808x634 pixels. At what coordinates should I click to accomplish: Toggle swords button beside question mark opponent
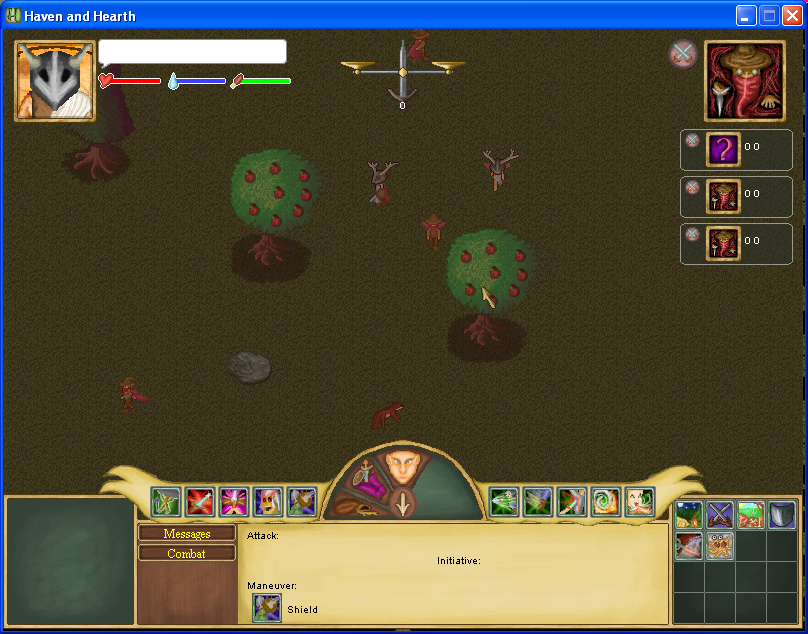pos(692,140)
